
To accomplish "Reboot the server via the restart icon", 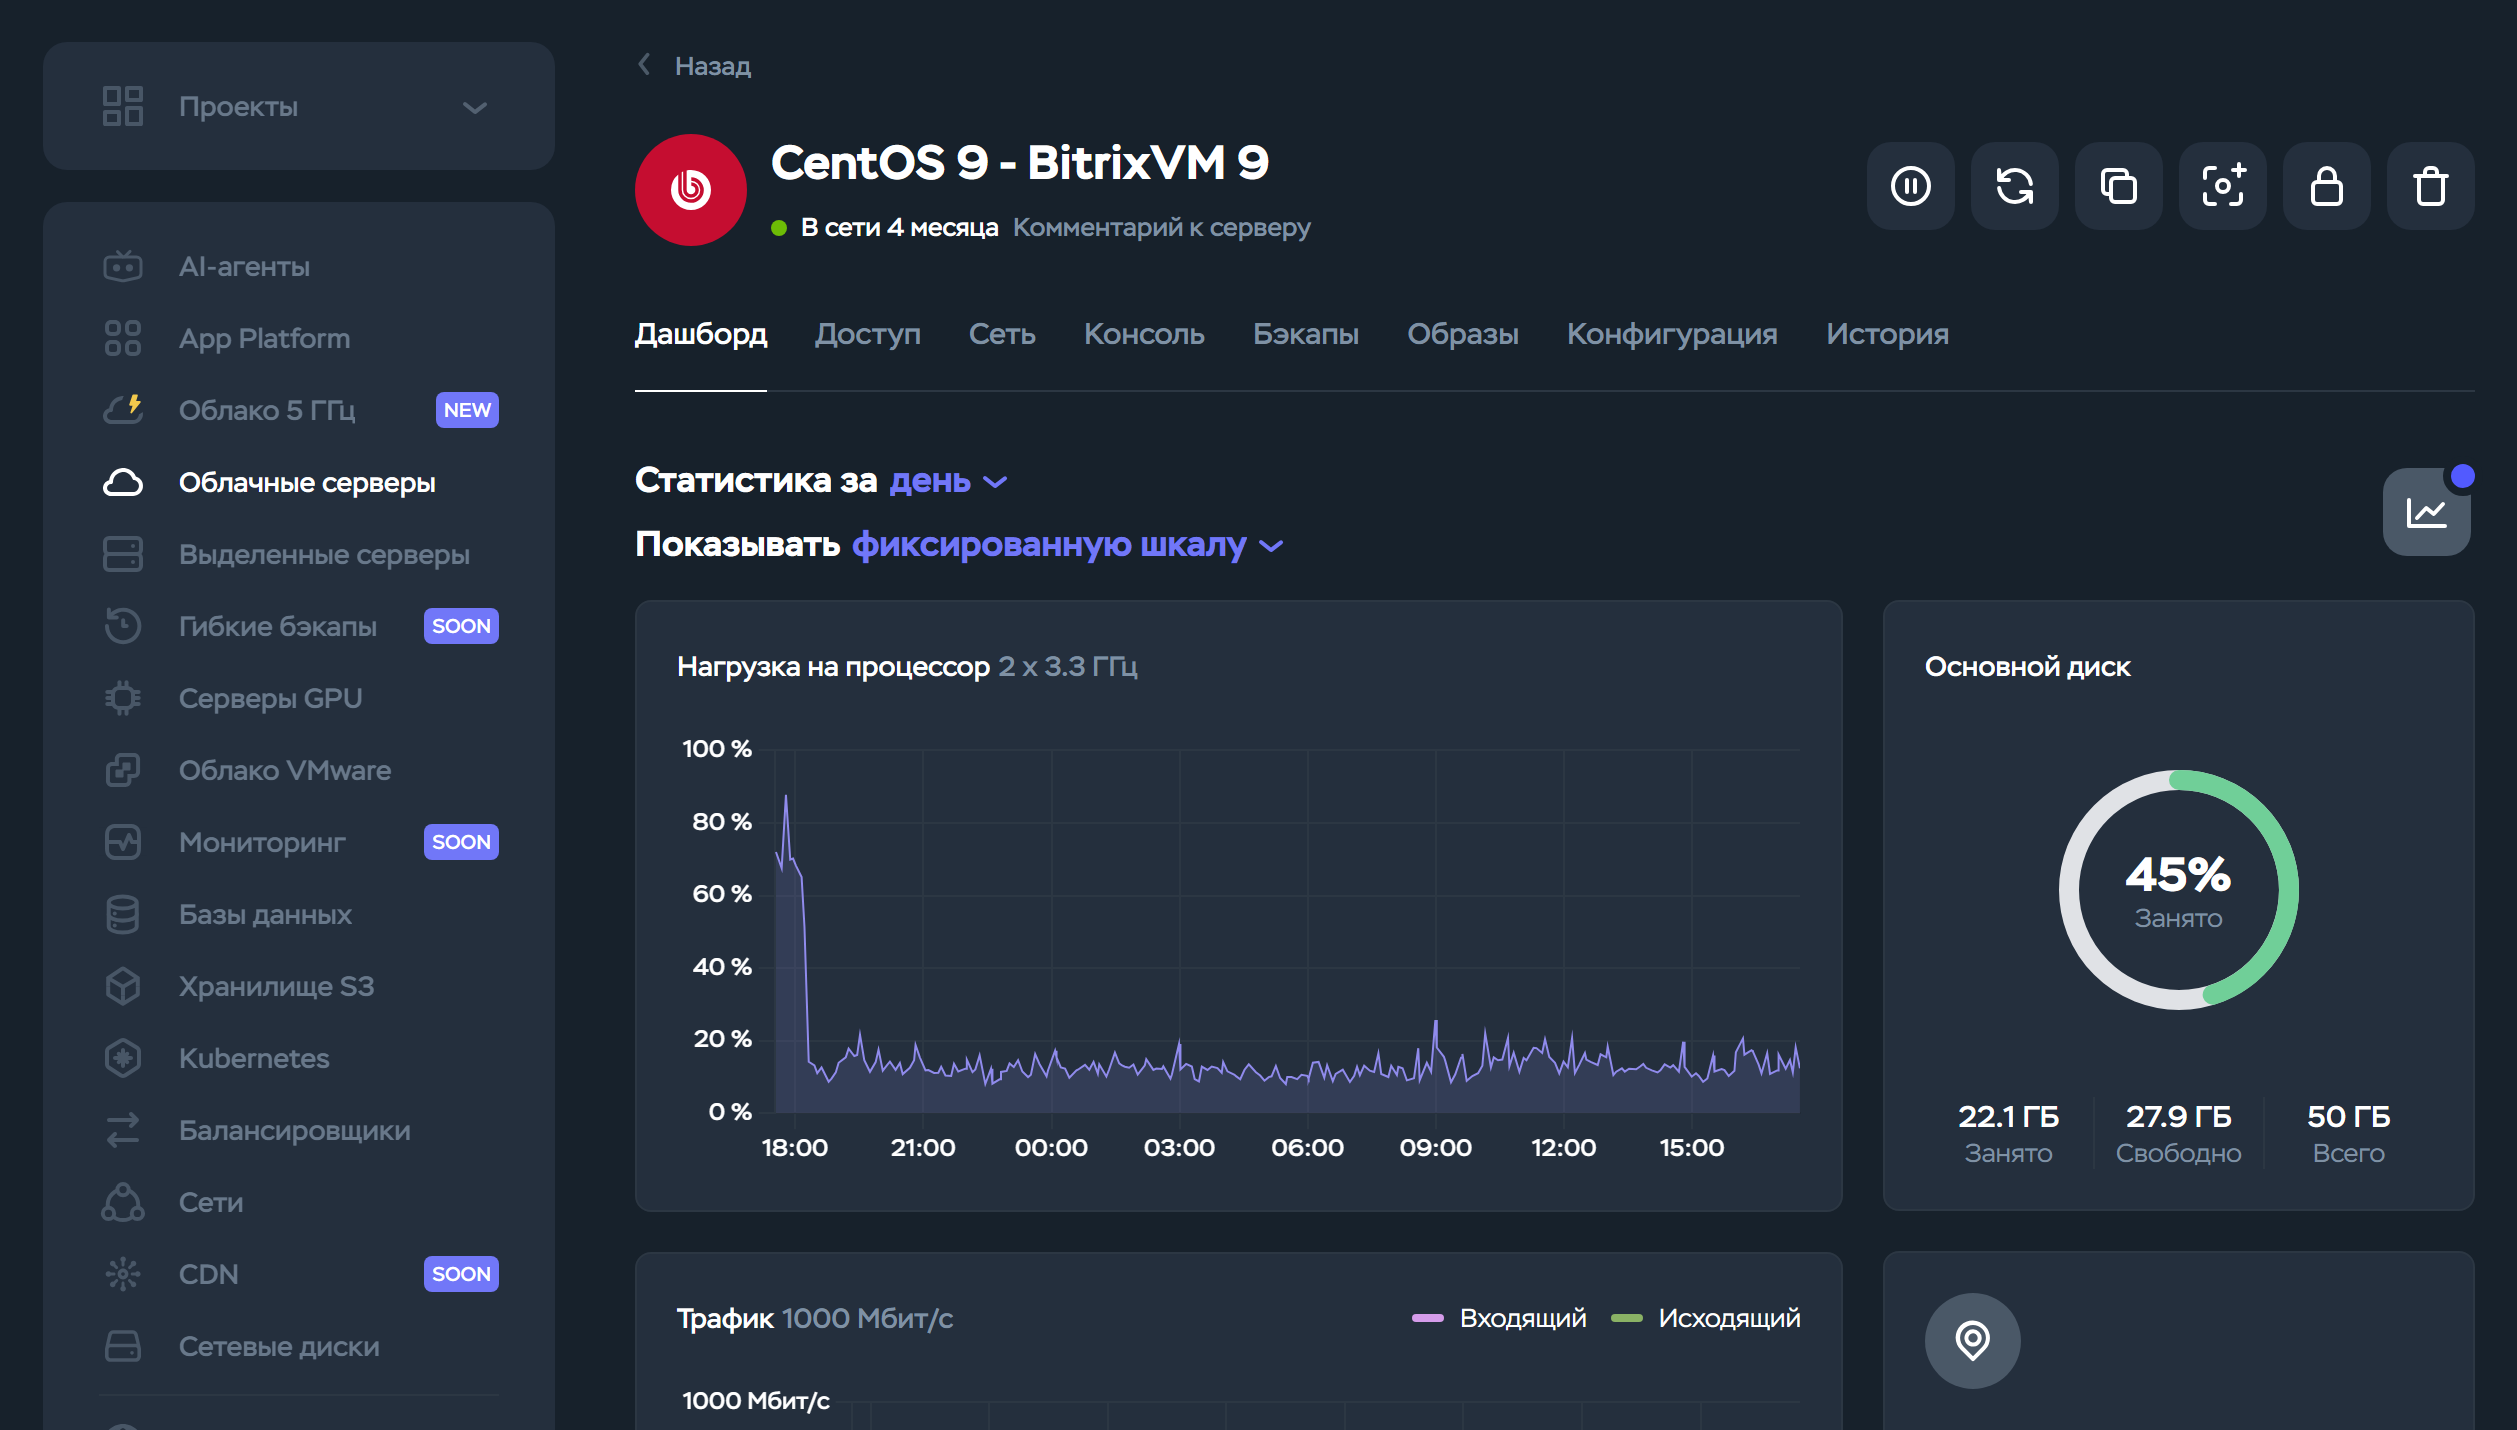I will 2015,186.
